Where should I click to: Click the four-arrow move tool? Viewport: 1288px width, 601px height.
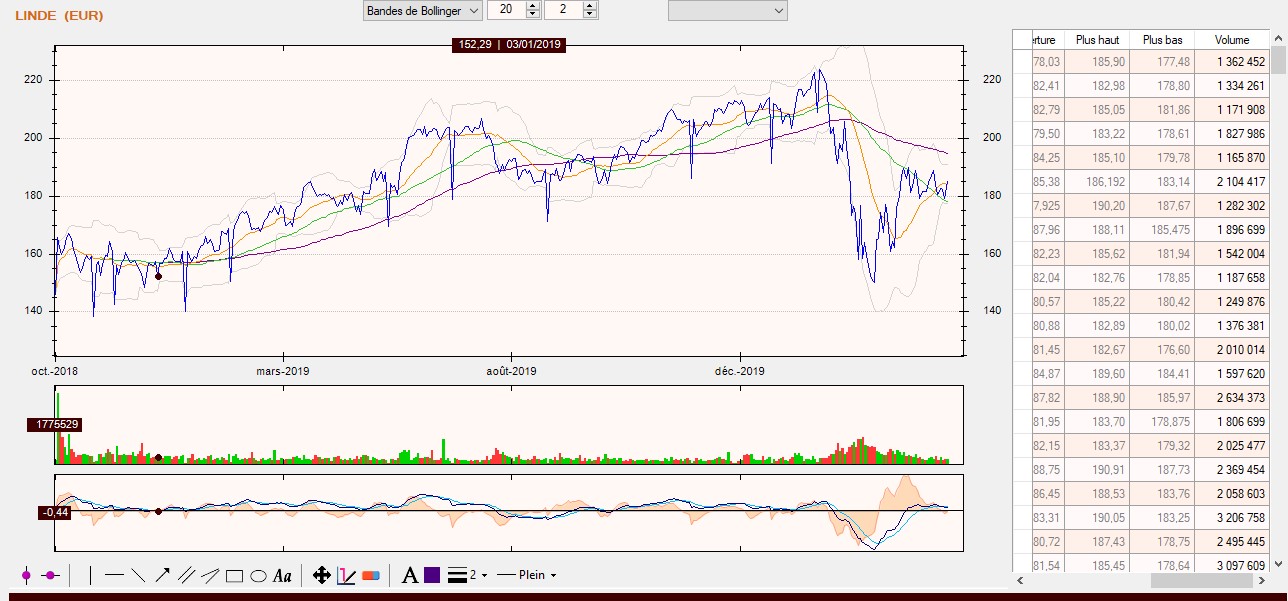(322, 575)
